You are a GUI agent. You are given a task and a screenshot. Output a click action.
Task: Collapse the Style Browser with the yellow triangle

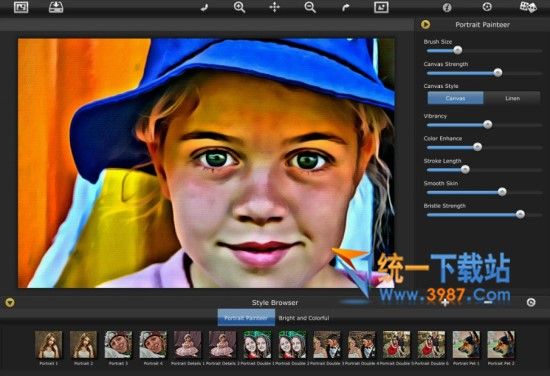coord(10,302)
